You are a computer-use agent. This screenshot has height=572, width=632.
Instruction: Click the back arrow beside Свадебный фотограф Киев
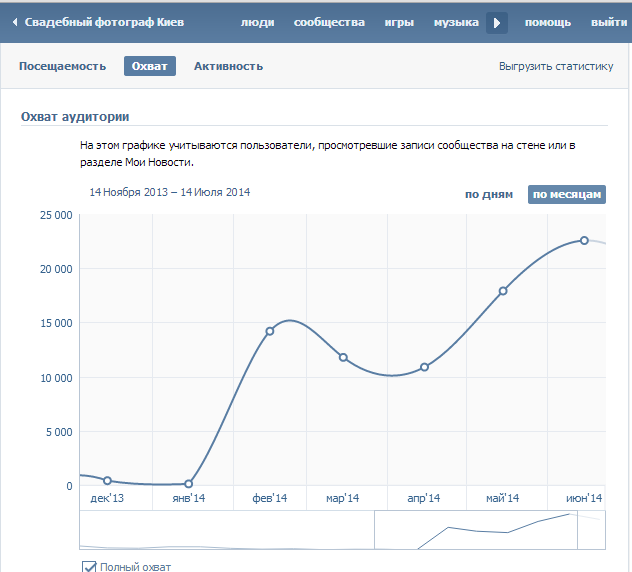(14, 22)
